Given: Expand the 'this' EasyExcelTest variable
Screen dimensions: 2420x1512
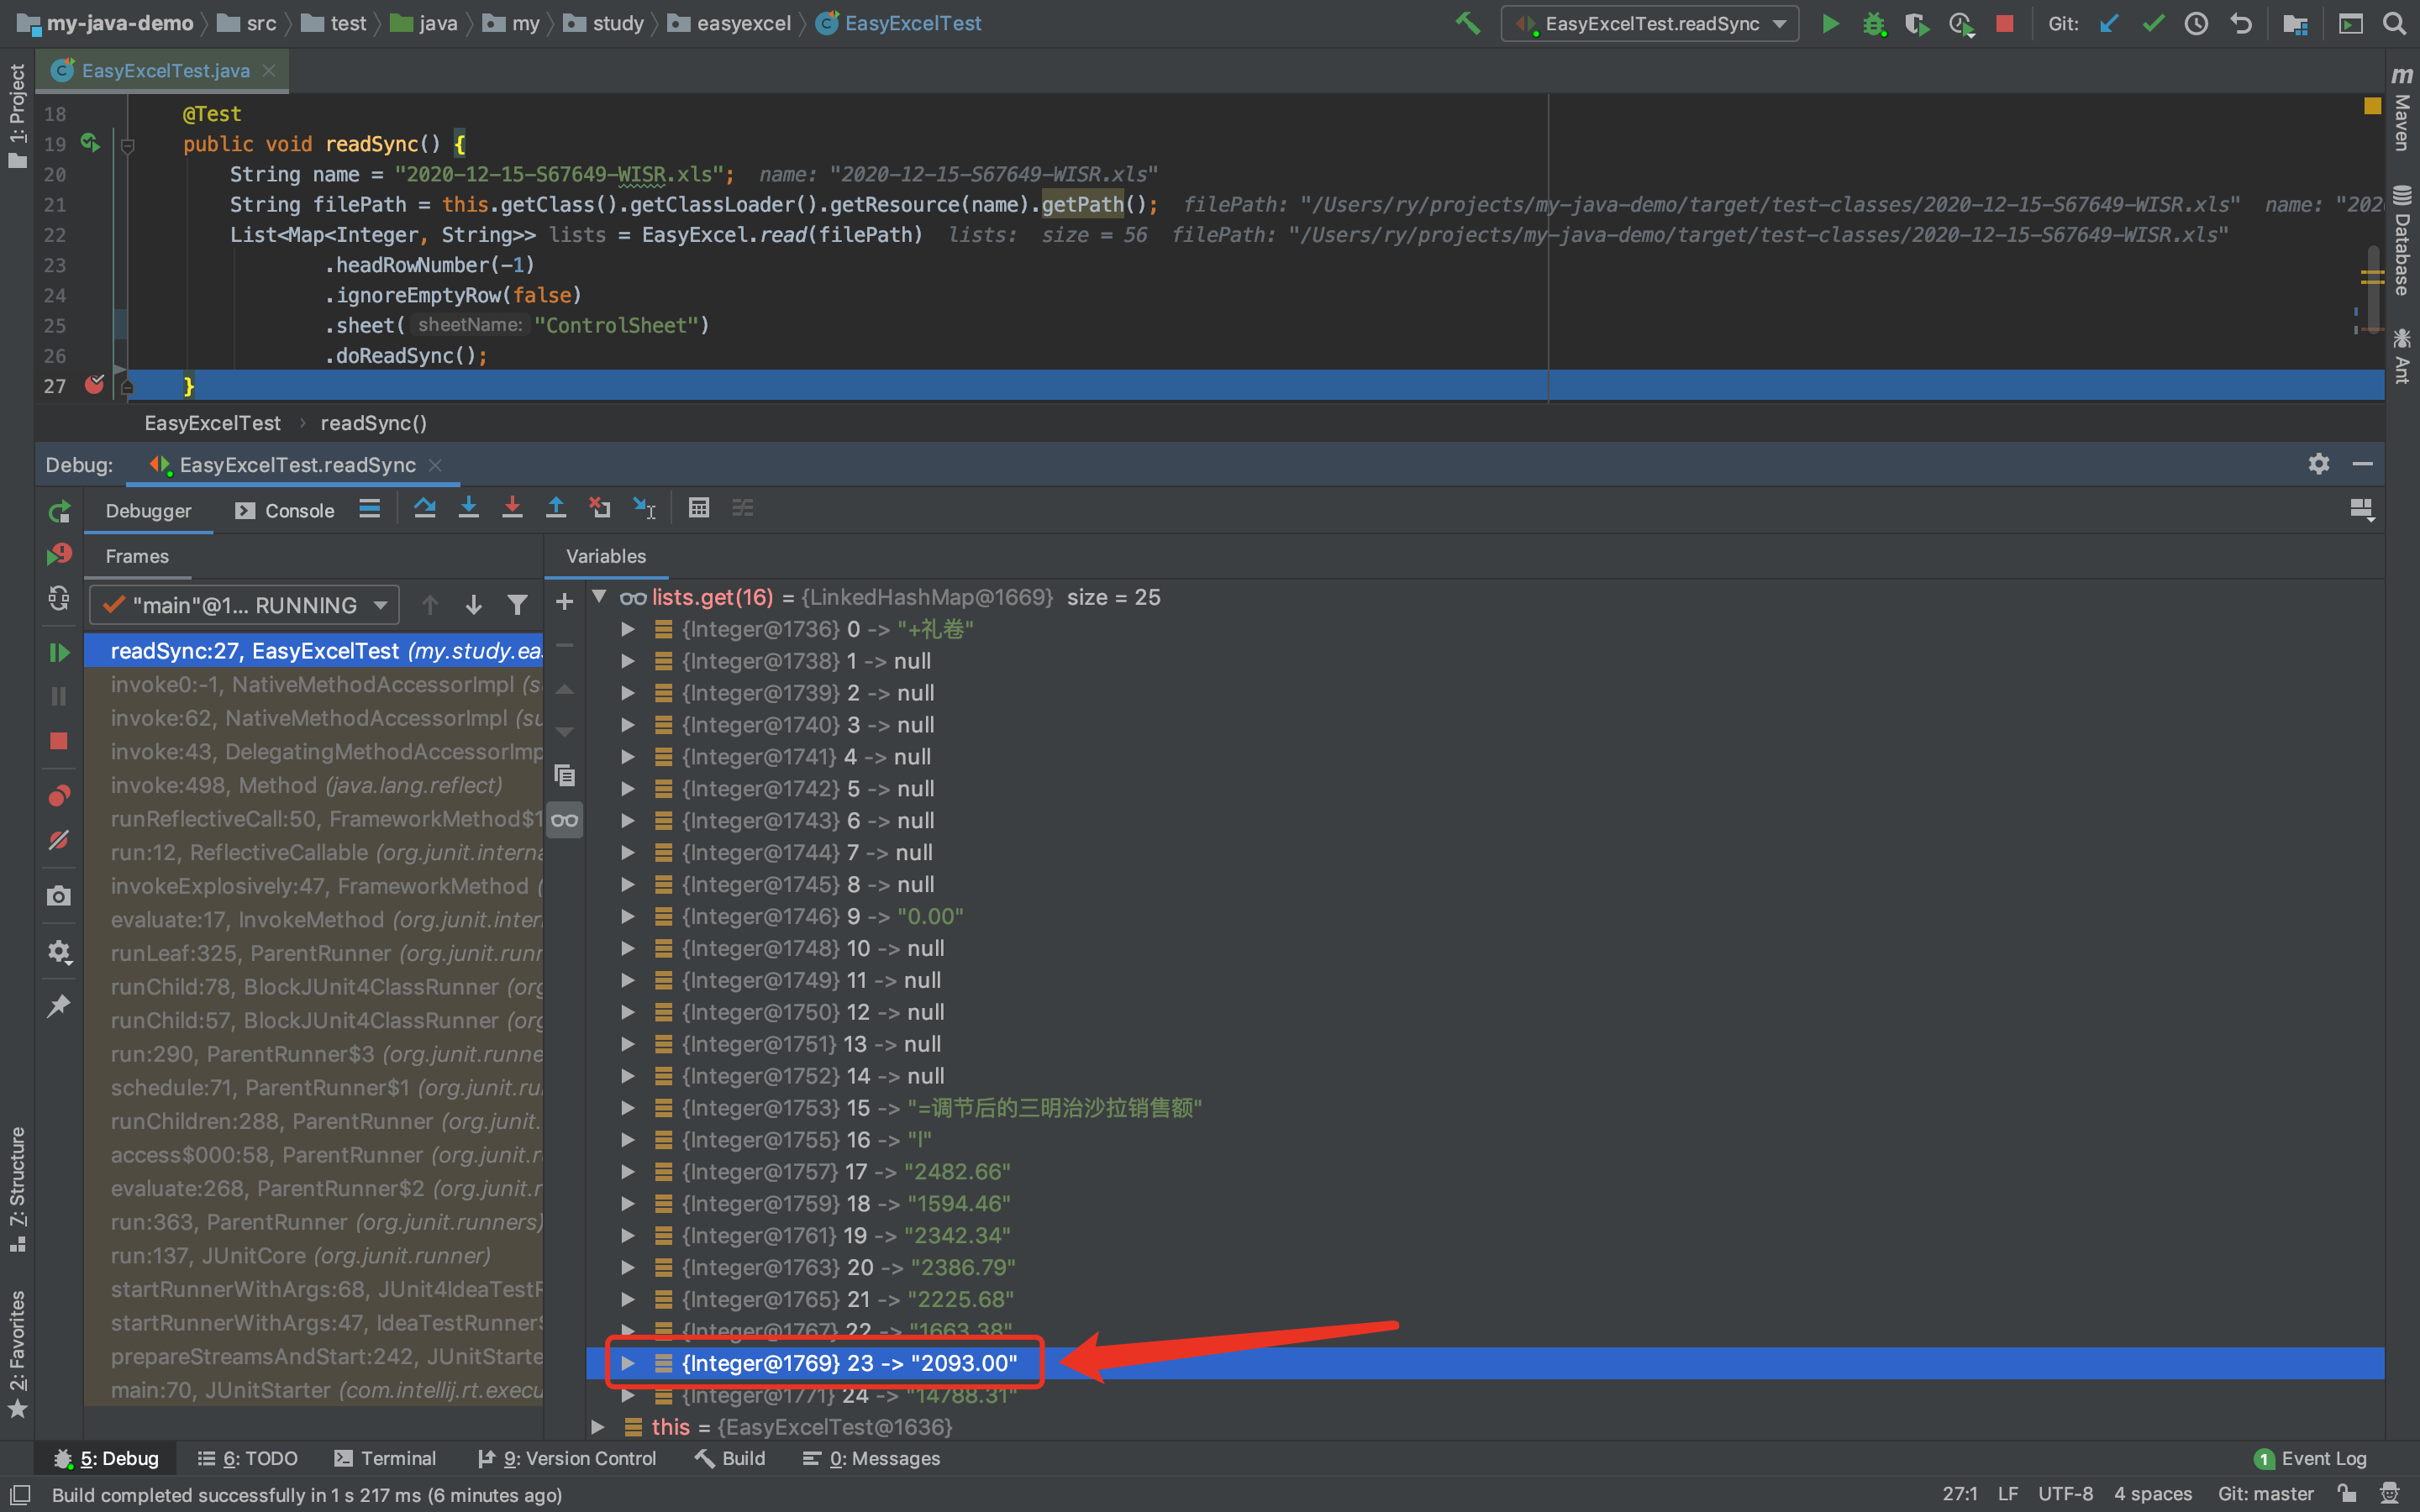Looking at the screenshot, I should tap(598, 1427).
